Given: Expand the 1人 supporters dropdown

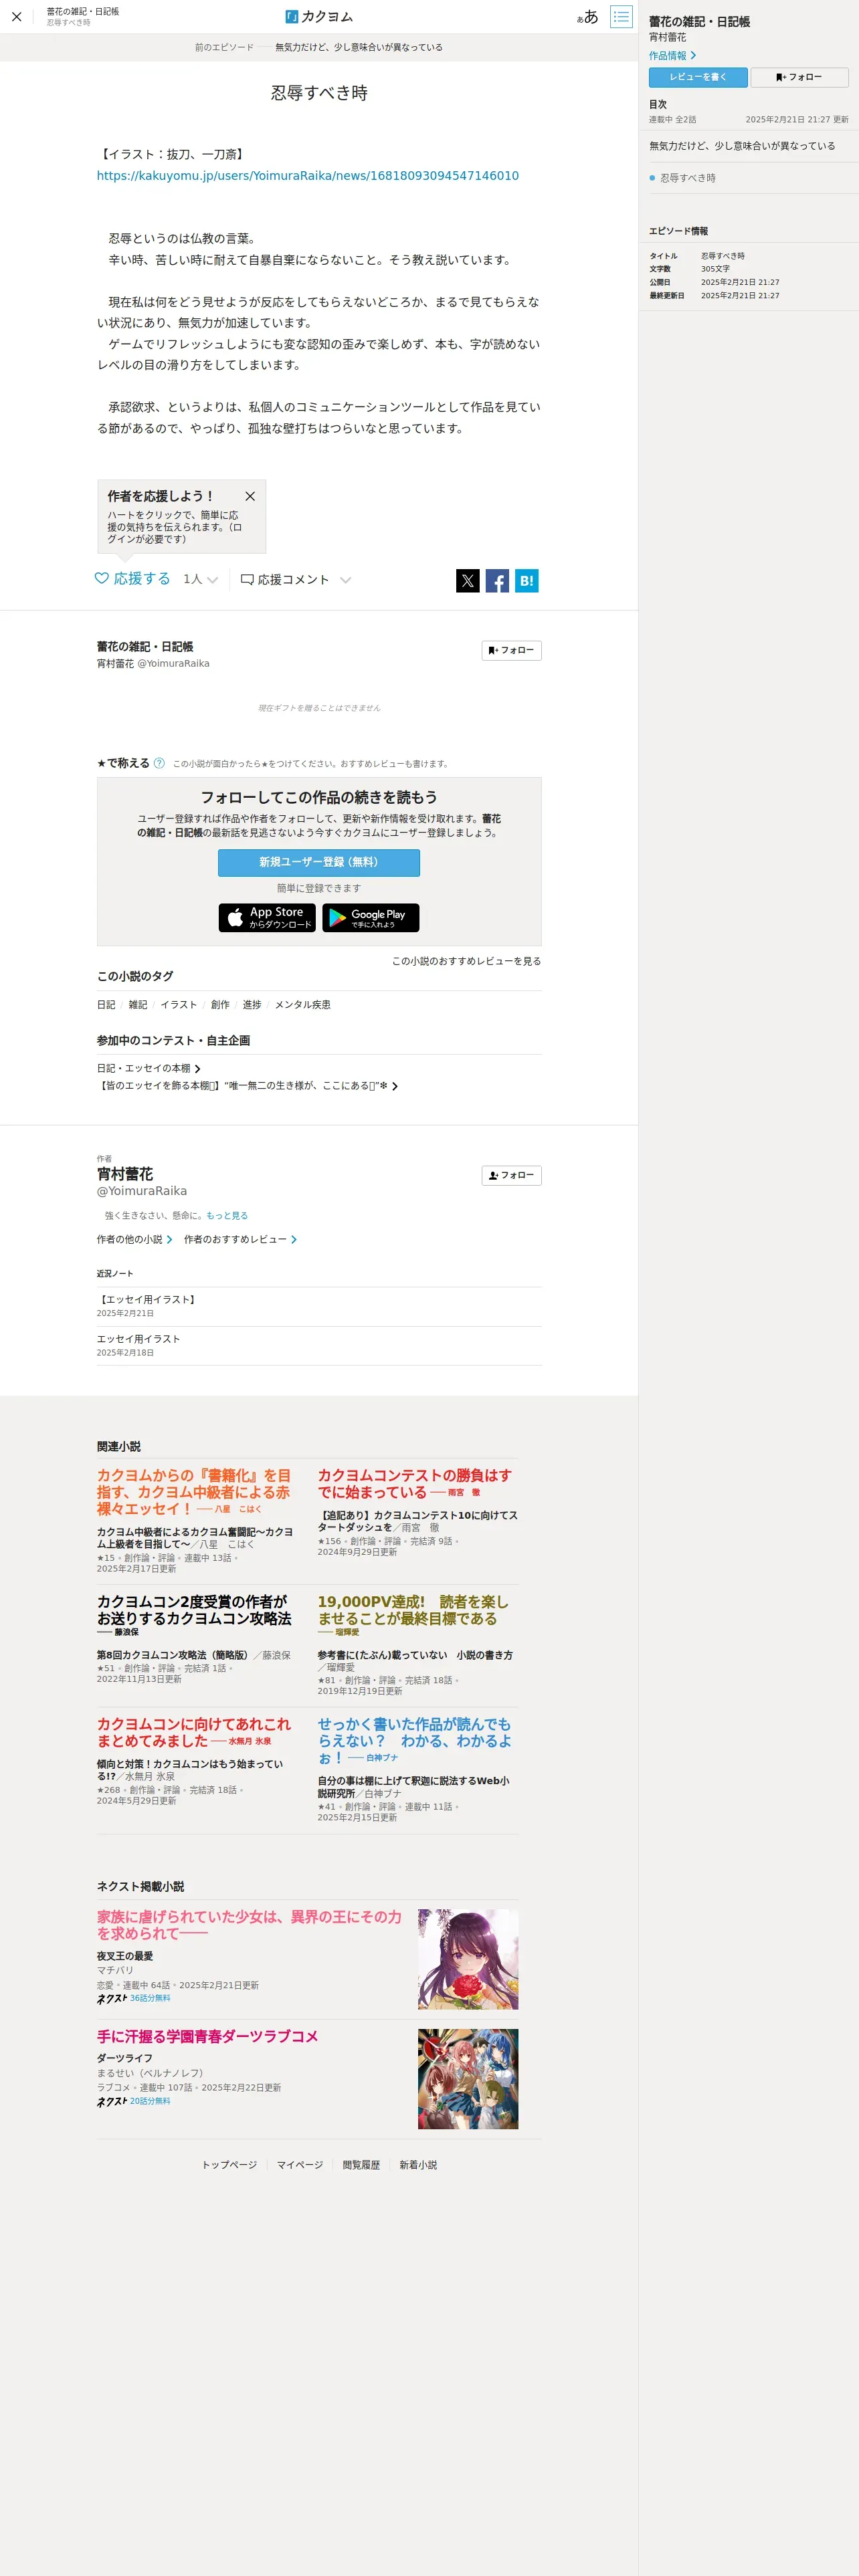Looking at the screenshot, I should click(200, 580).
